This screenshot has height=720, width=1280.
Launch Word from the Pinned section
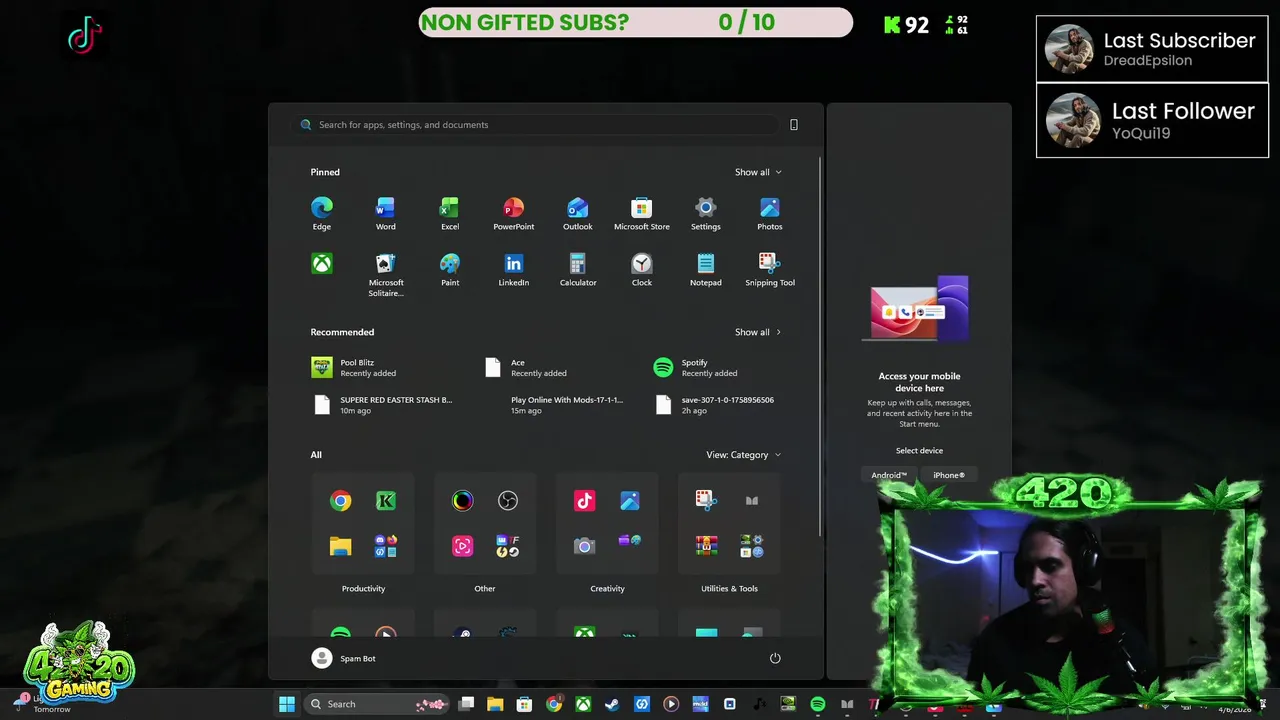coord(385,213)
